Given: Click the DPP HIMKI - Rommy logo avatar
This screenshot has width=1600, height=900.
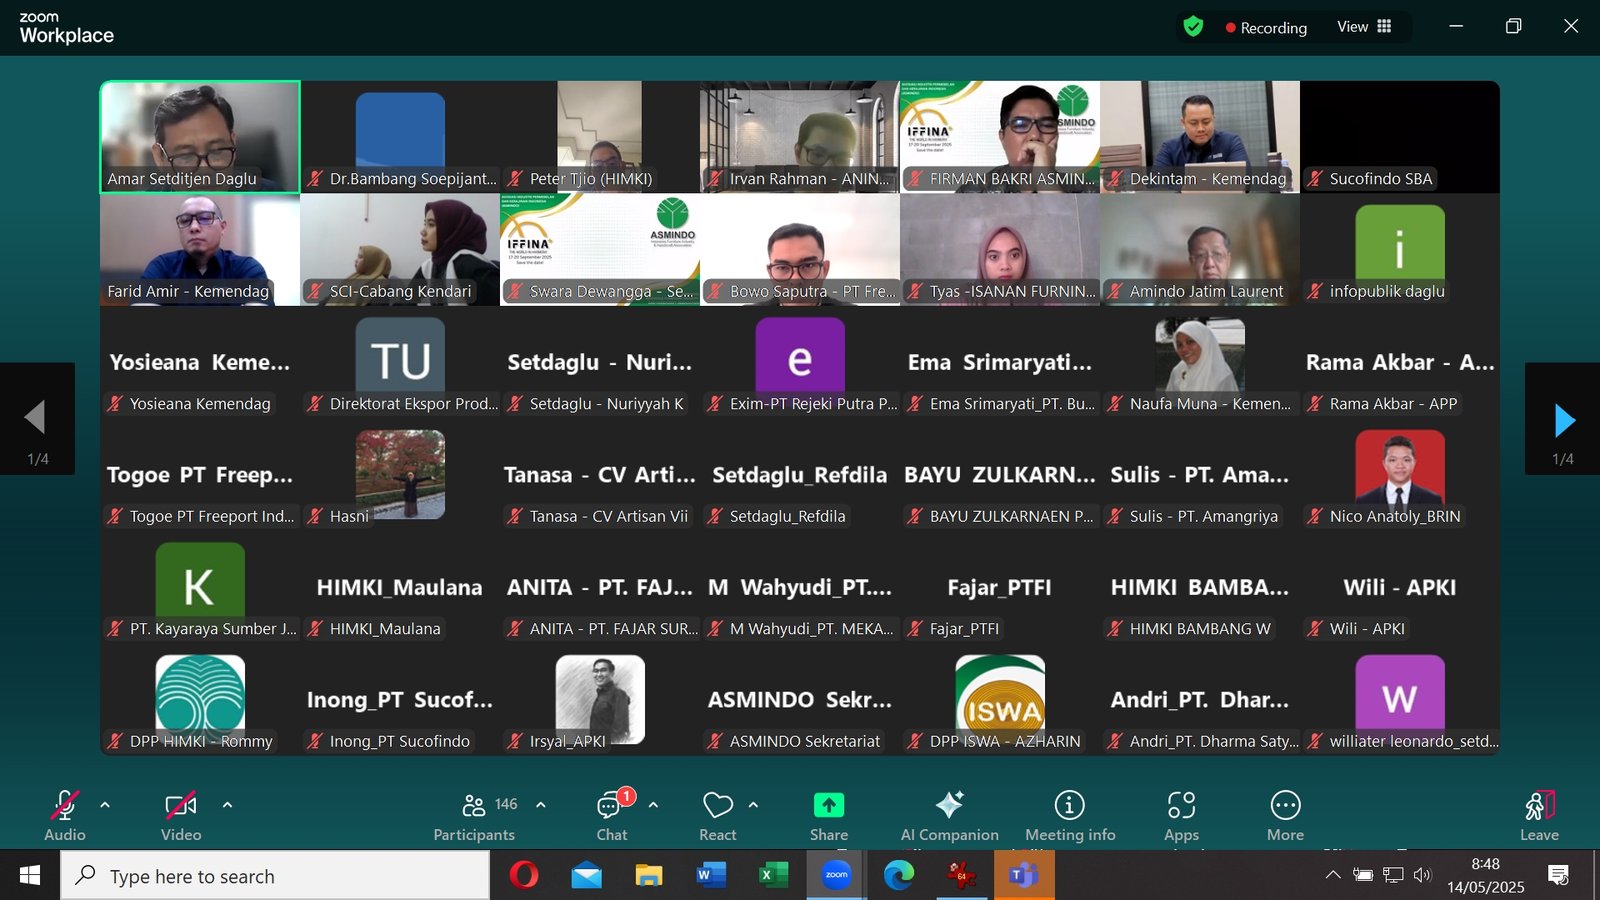Looking at the screenshot, I should (200, 692).
